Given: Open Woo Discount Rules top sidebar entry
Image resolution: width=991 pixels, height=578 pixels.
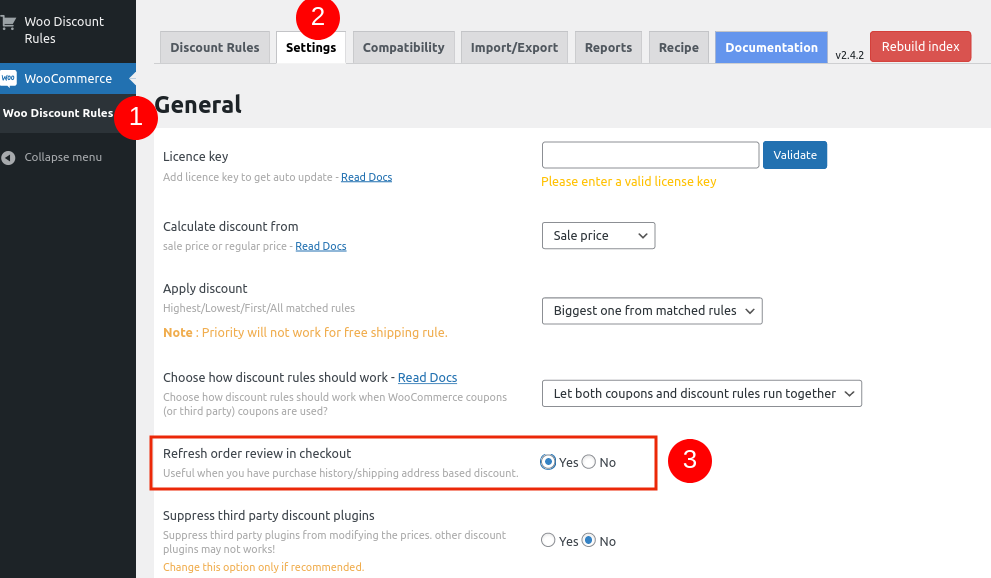Looking at the screenshot, I should 64,30.
